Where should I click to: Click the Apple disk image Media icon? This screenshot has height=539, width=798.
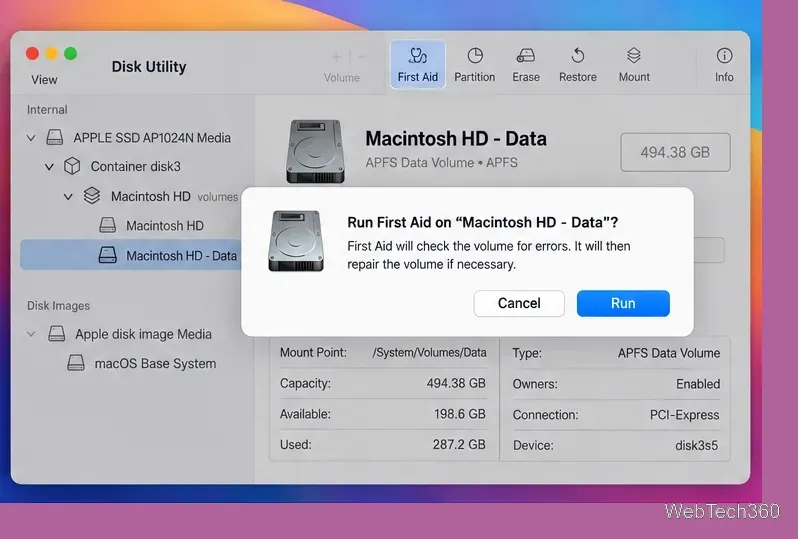coord(56,334)
